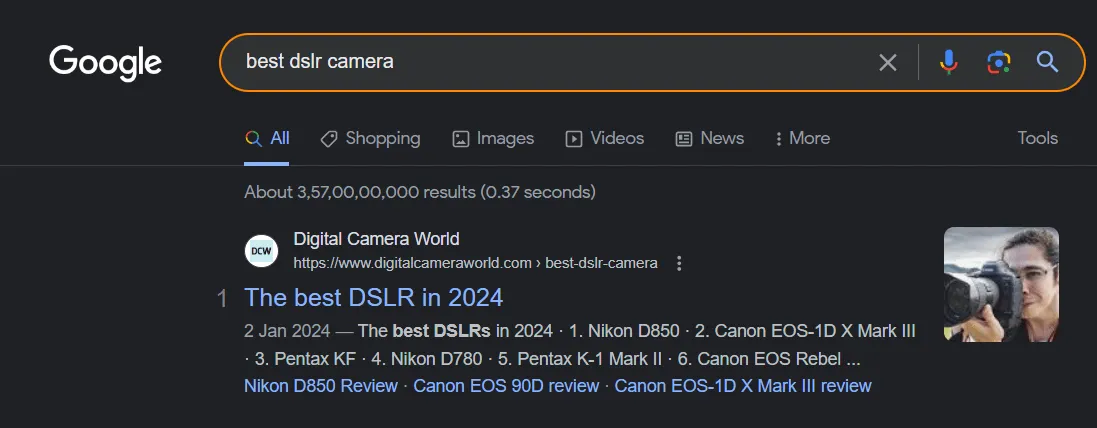Switch to the News tab
The image size is (1097, 428).
709,138
